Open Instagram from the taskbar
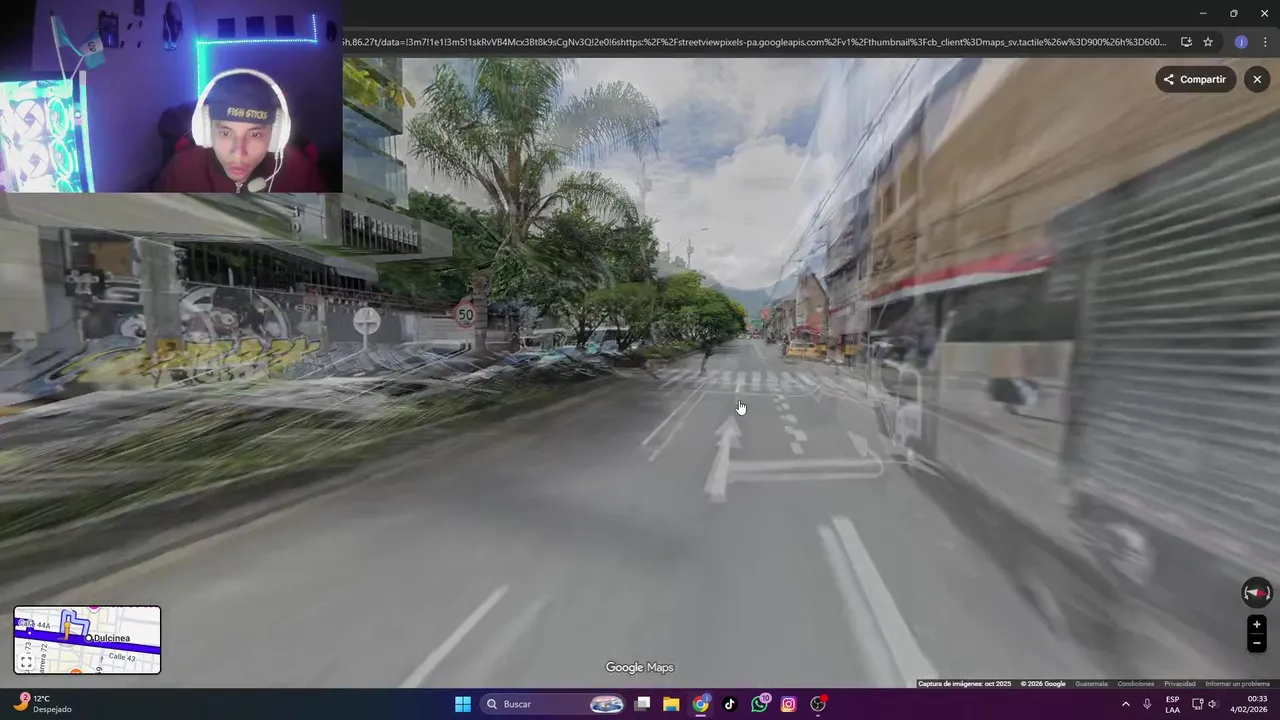Viewport: 1280px width, 720px height. coord(788,704)
